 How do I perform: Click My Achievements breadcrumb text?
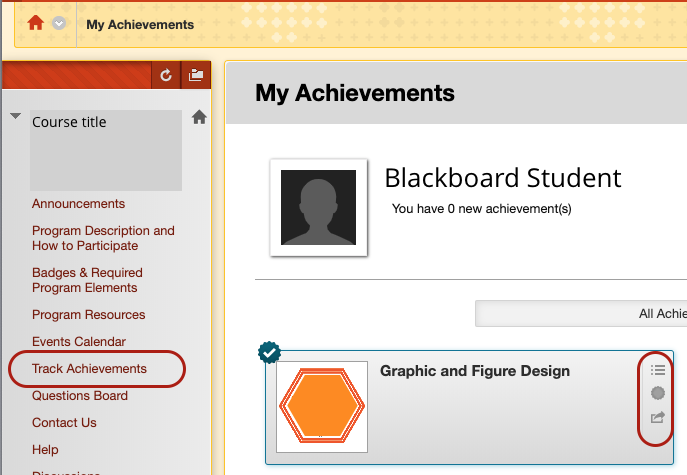click(140, 25)
